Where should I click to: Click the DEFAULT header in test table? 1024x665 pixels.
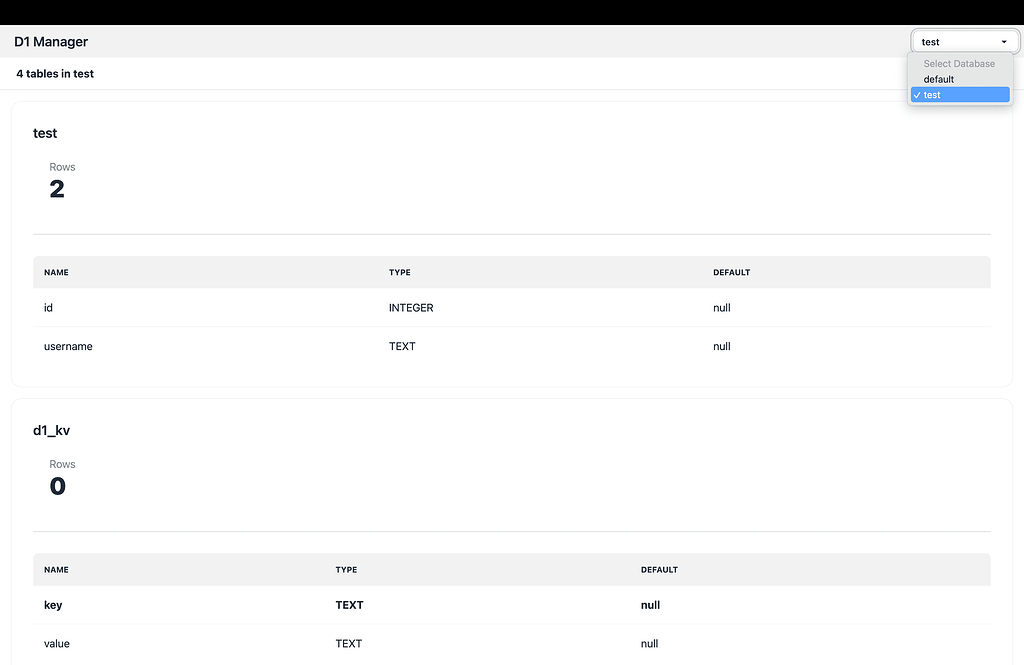(x=731, y=272)
